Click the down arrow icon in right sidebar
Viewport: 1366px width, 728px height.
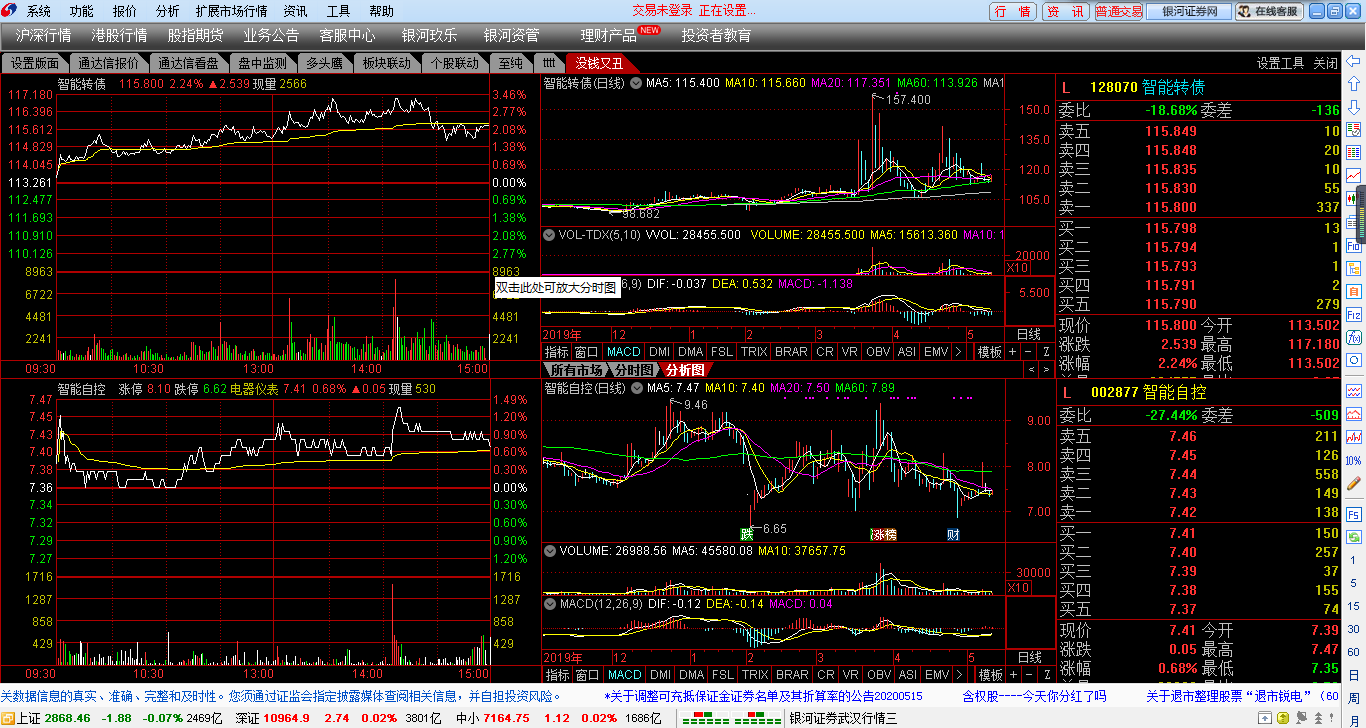point(1354,106)
